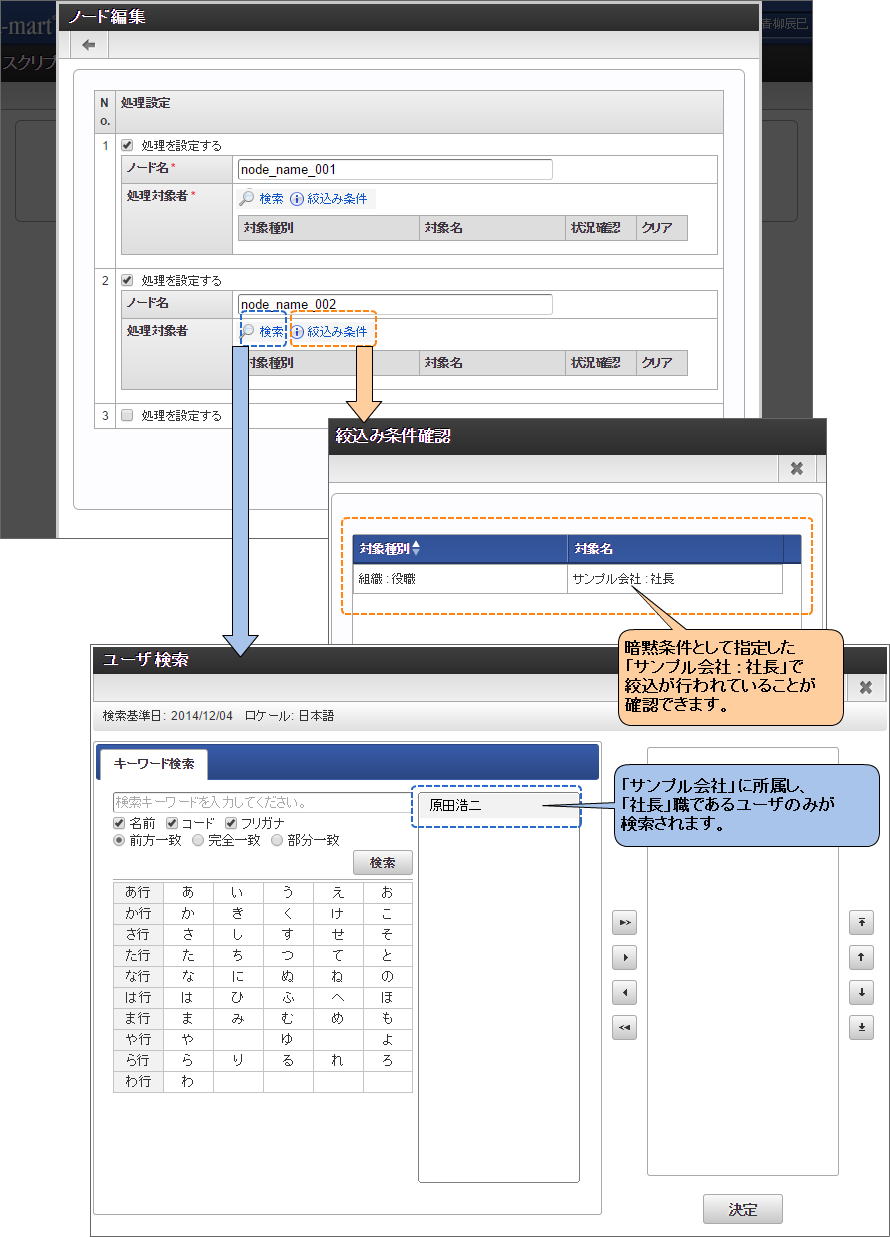Click the 検索 link for node_name_001

[271, 199]
